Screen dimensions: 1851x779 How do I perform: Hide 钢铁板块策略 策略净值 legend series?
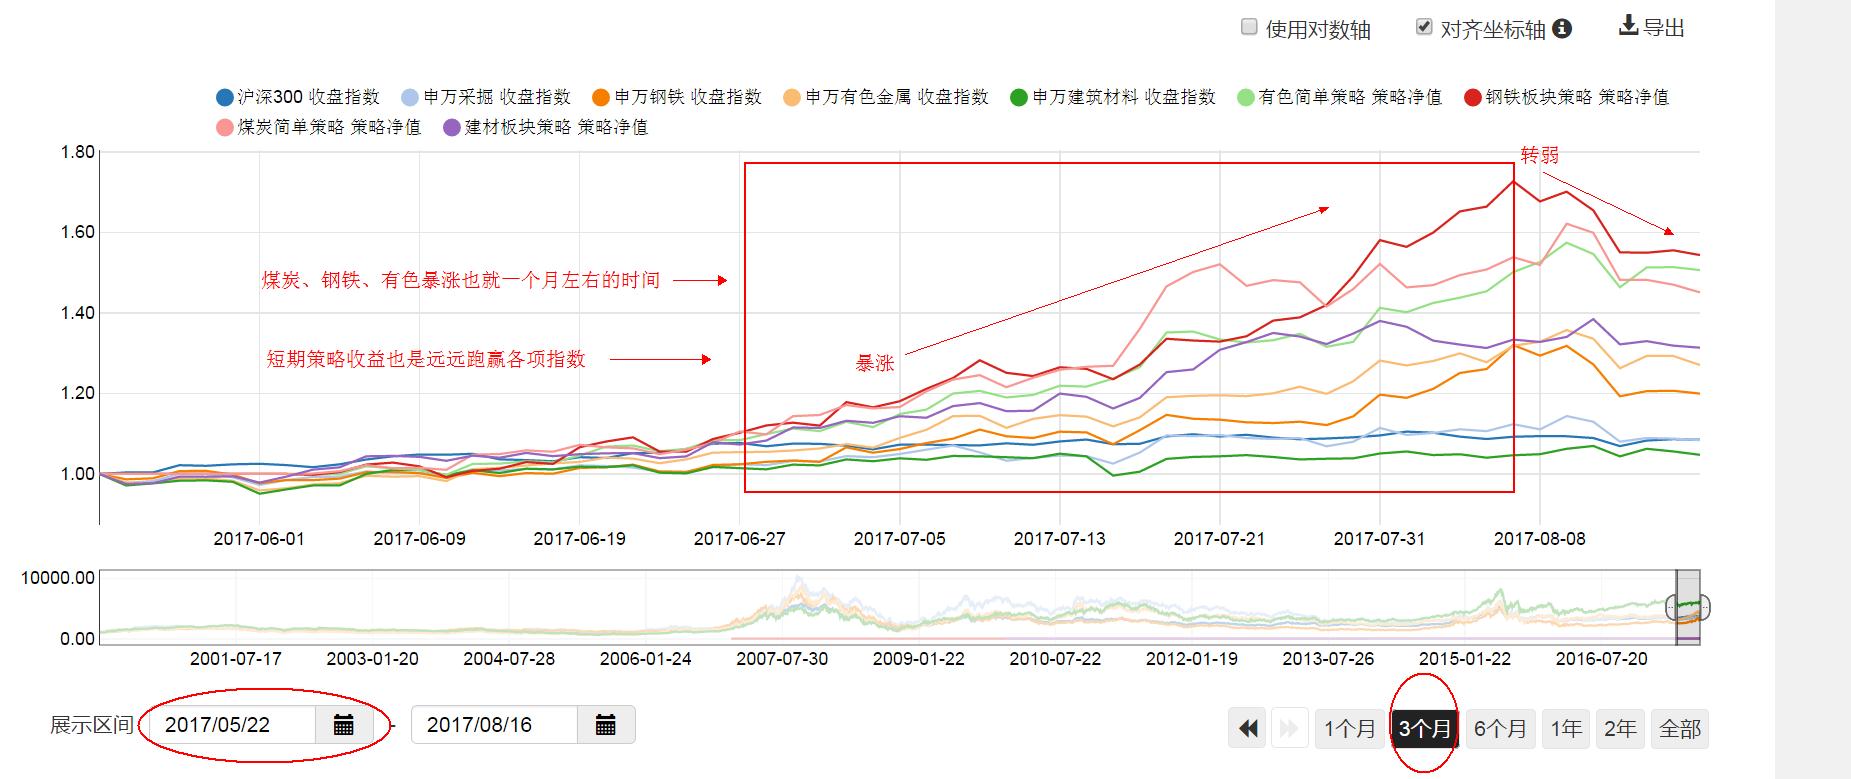(x=1566, y=97)
